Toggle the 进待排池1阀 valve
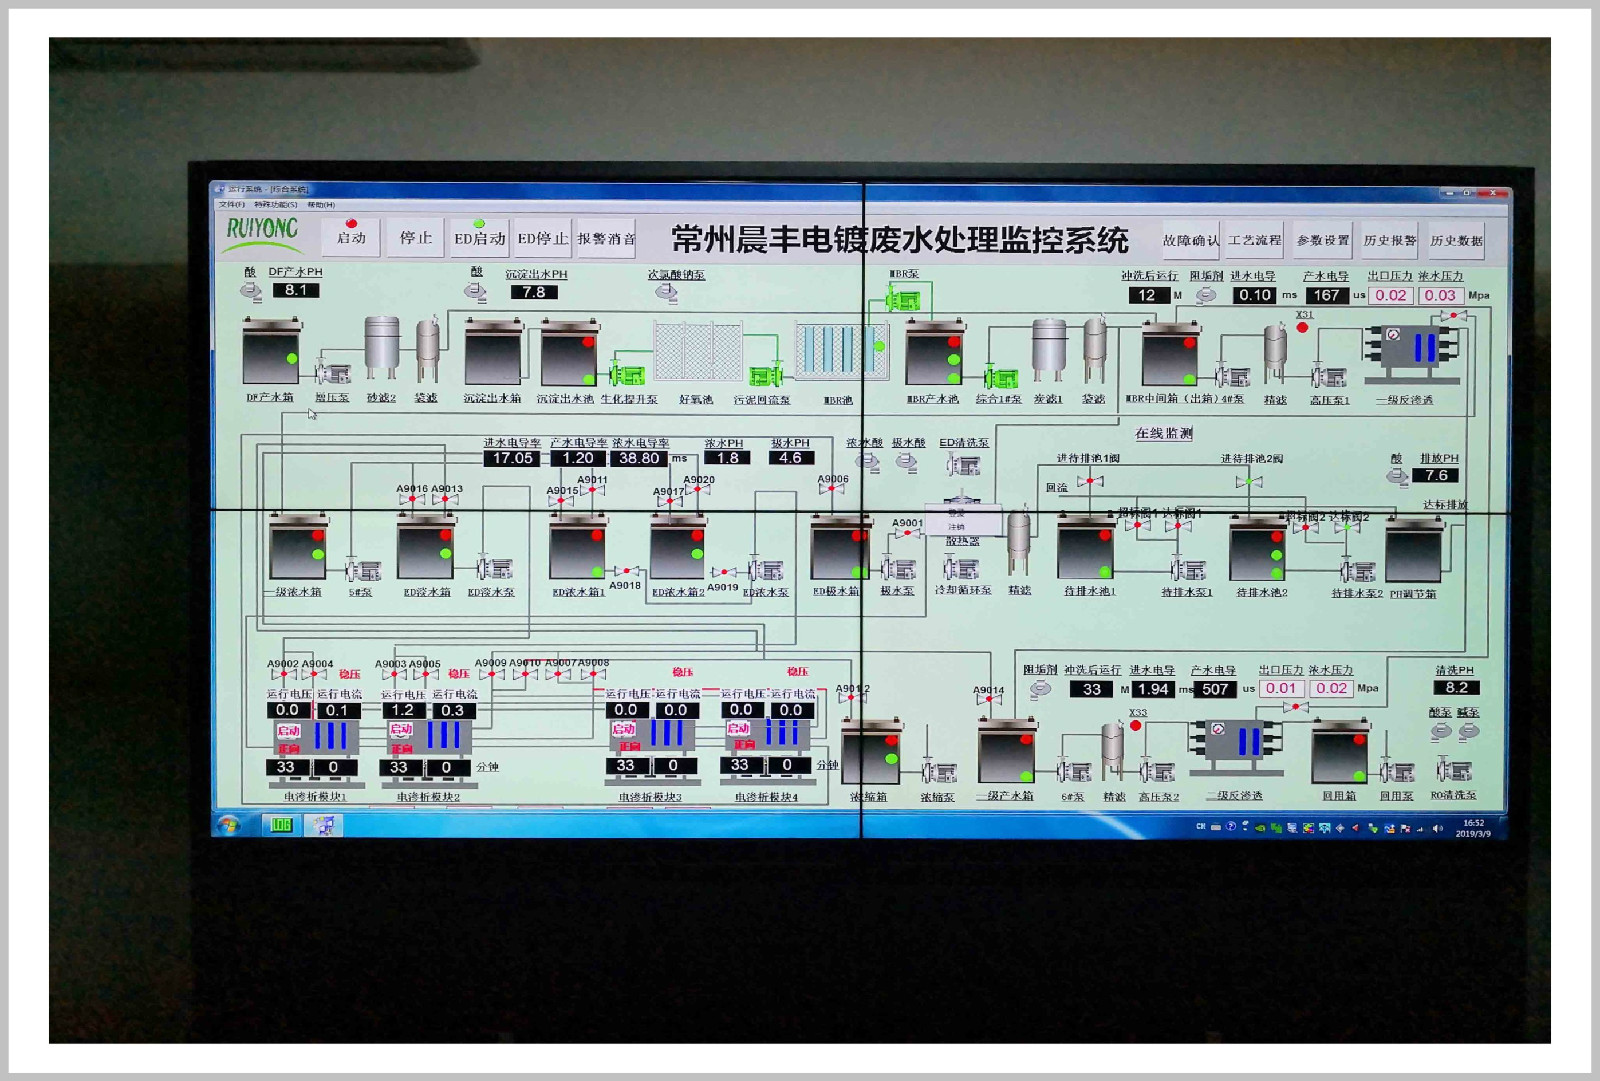 pos(1090,481)
